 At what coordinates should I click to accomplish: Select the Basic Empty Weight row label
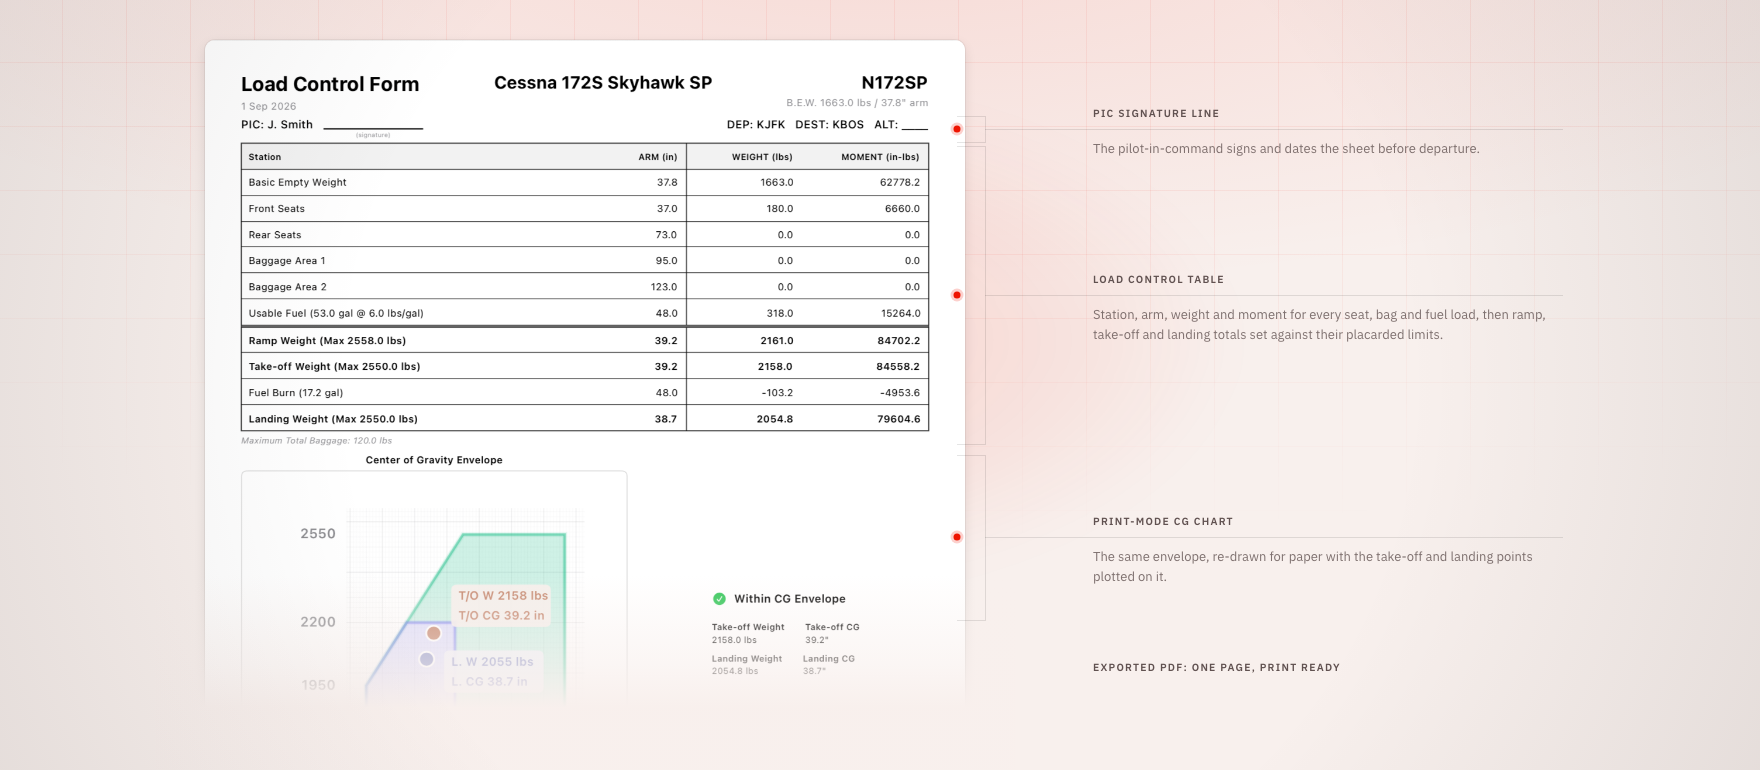[x=298, y=183]
